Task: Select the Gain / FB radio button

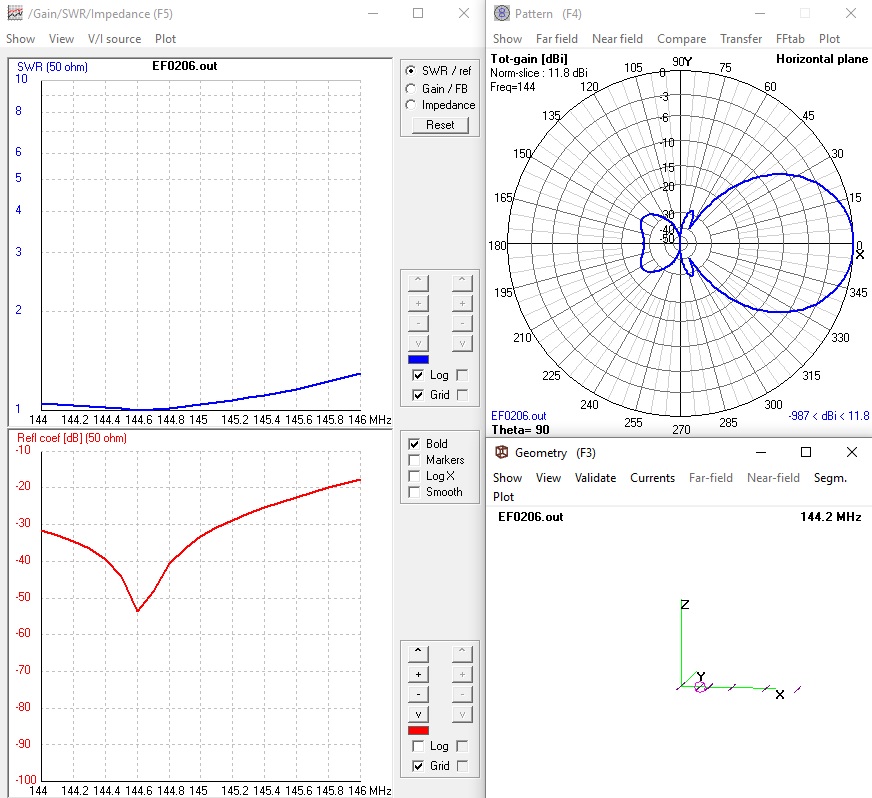Action: tap(411, 89)
